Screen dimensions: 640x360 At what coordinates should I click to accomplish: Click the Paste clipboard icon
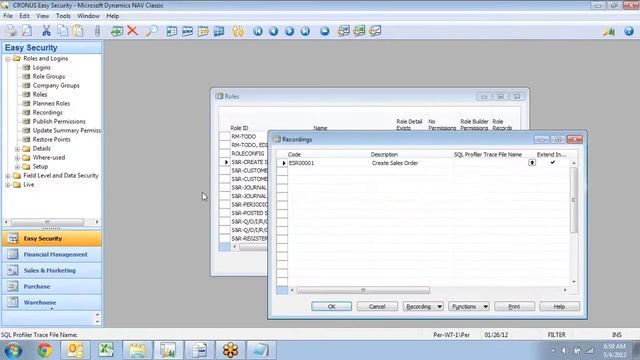pos(78,31)
